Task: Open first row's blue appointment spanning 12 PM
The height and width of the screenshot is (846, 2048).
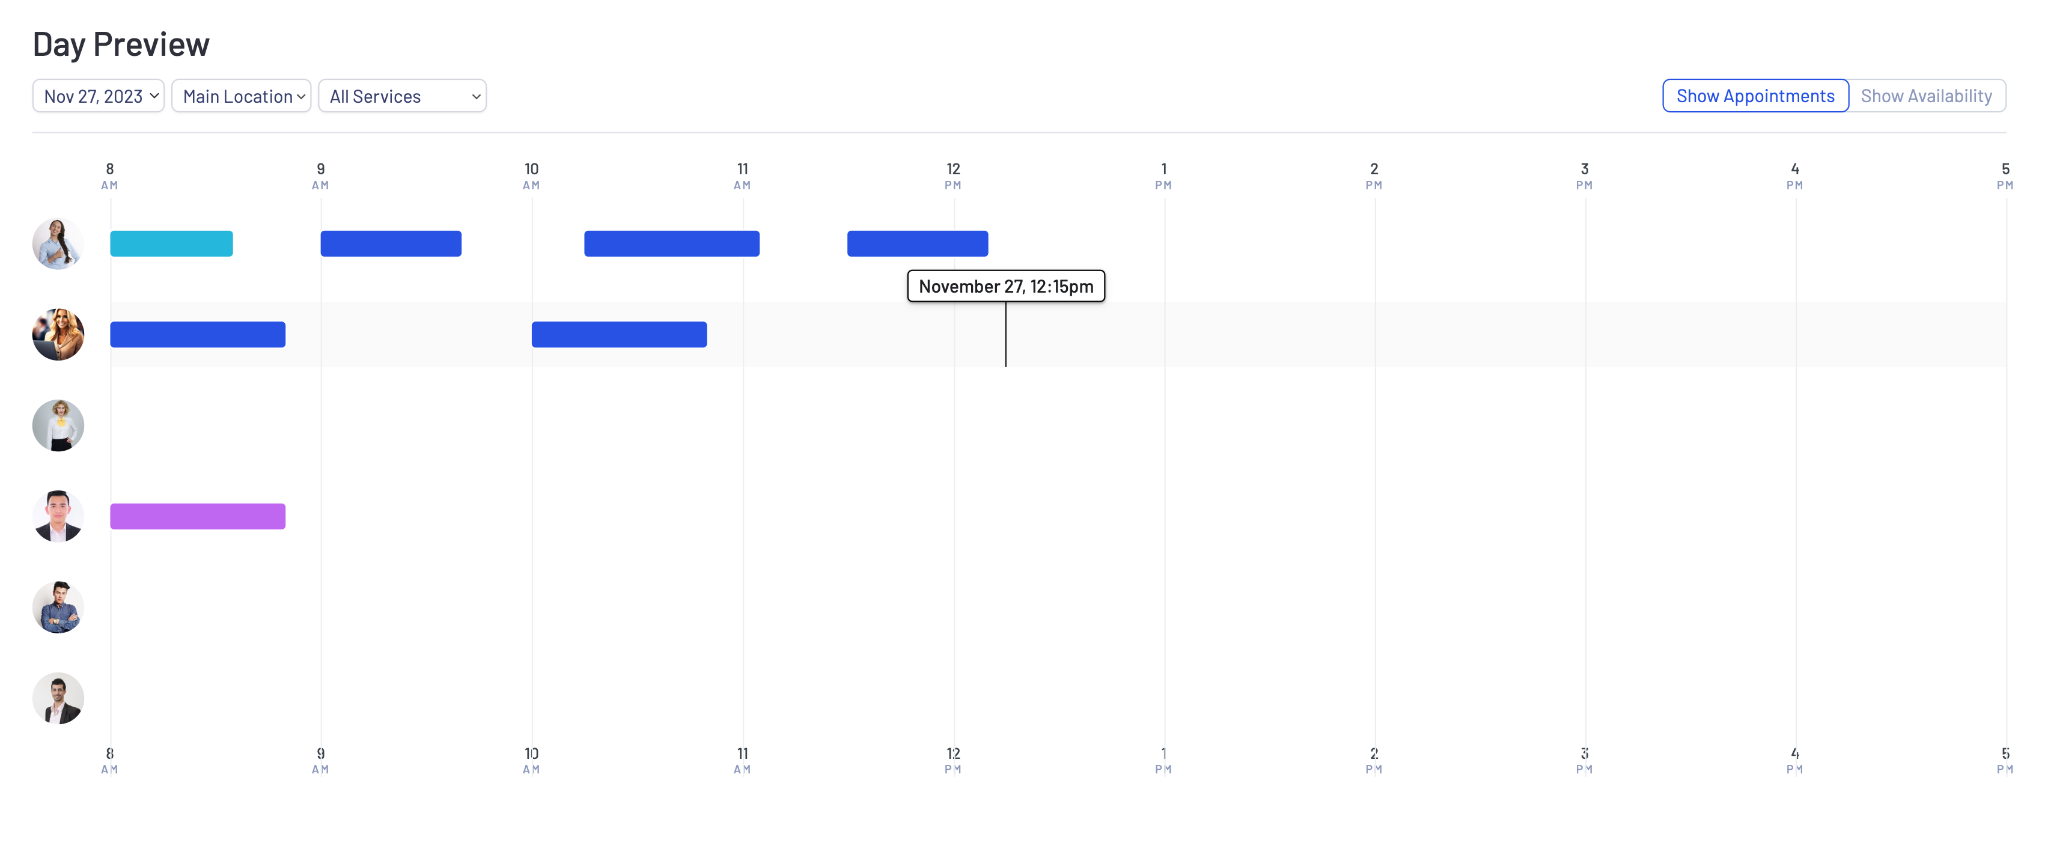Action: point(918,244)
